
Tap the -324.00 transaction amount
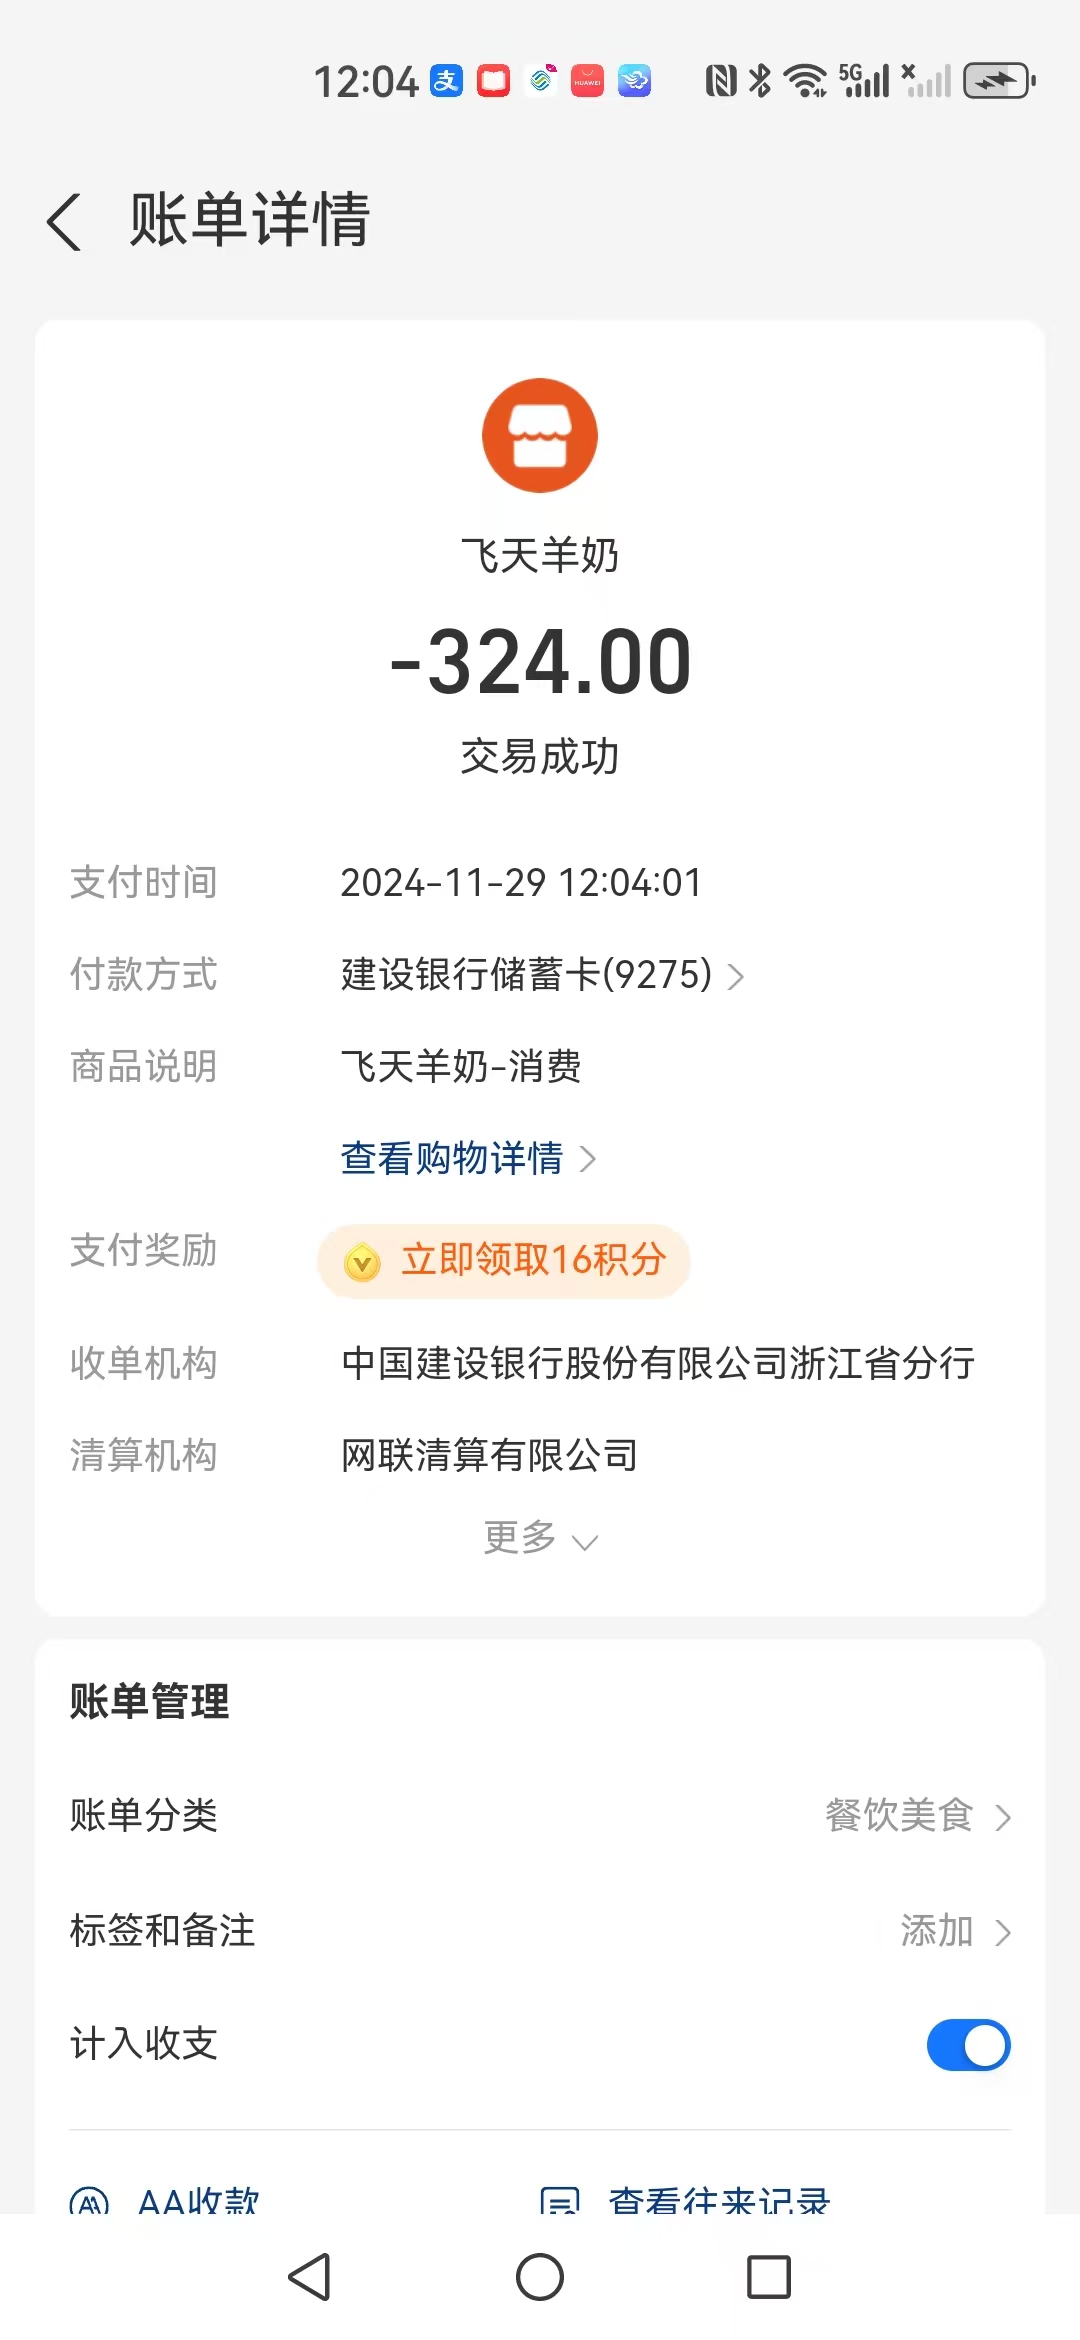click(x=540, y=662)
